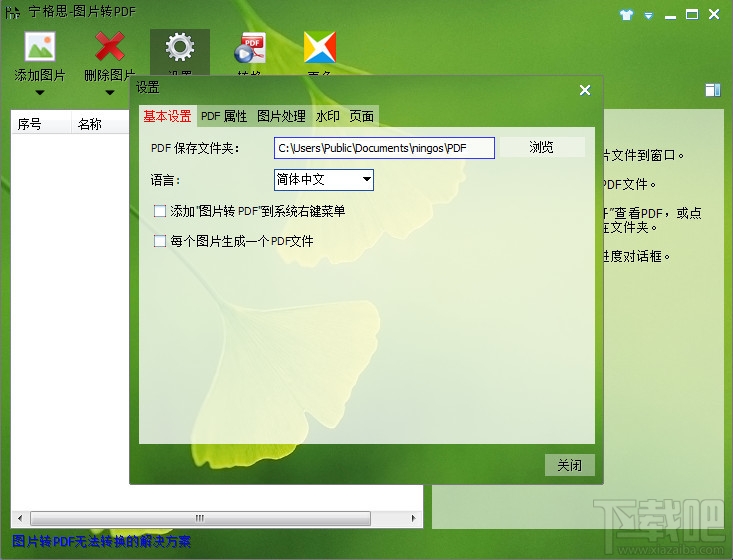Maximize the main window
This screenshot has height=560, width=733.
pyautogui.click(x=692, y=14)
